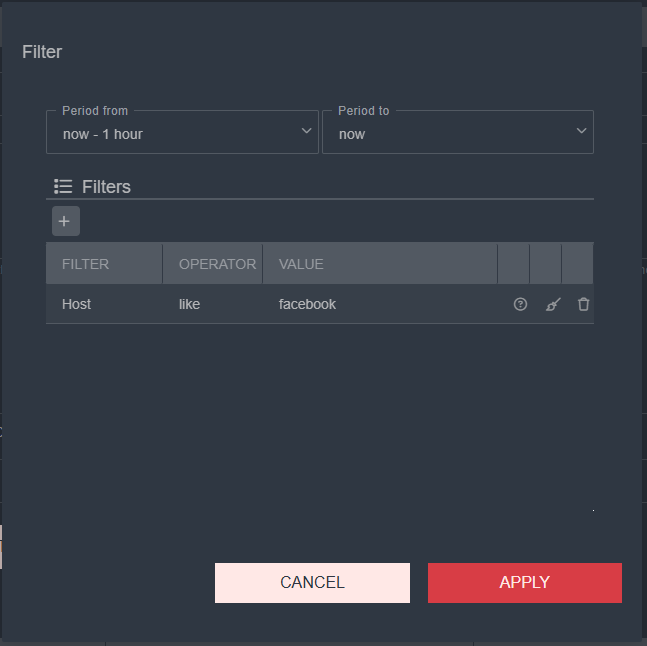
Task: Select the 'facebook' value cell
Action: point(307,304)
